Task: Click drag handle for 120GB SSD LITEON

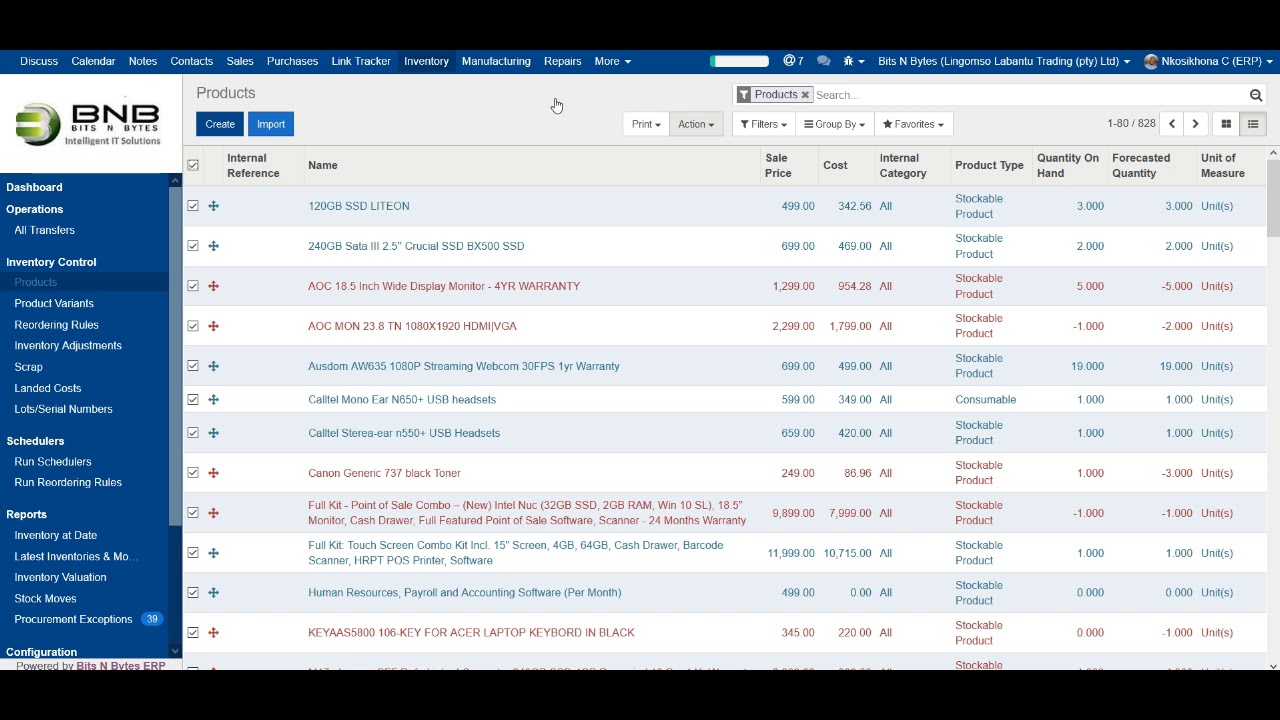Action: pyautogui.click(x=213, y=206)
